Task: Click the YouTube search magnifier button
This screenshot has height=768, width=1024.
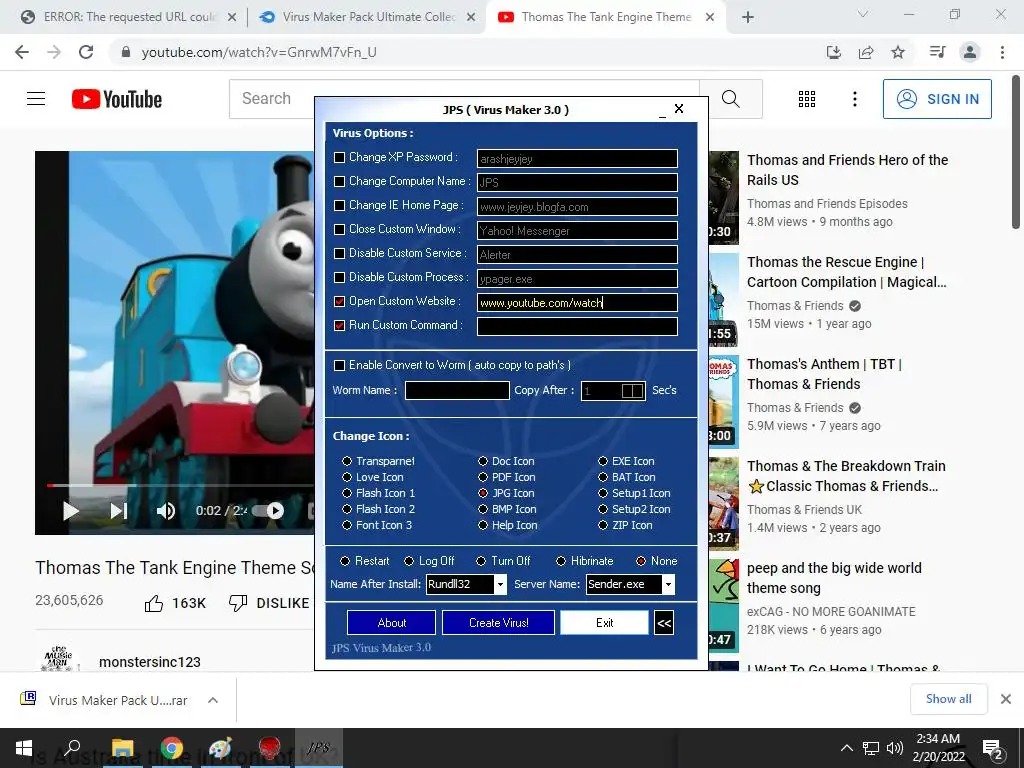Action: tap(731, 99)
